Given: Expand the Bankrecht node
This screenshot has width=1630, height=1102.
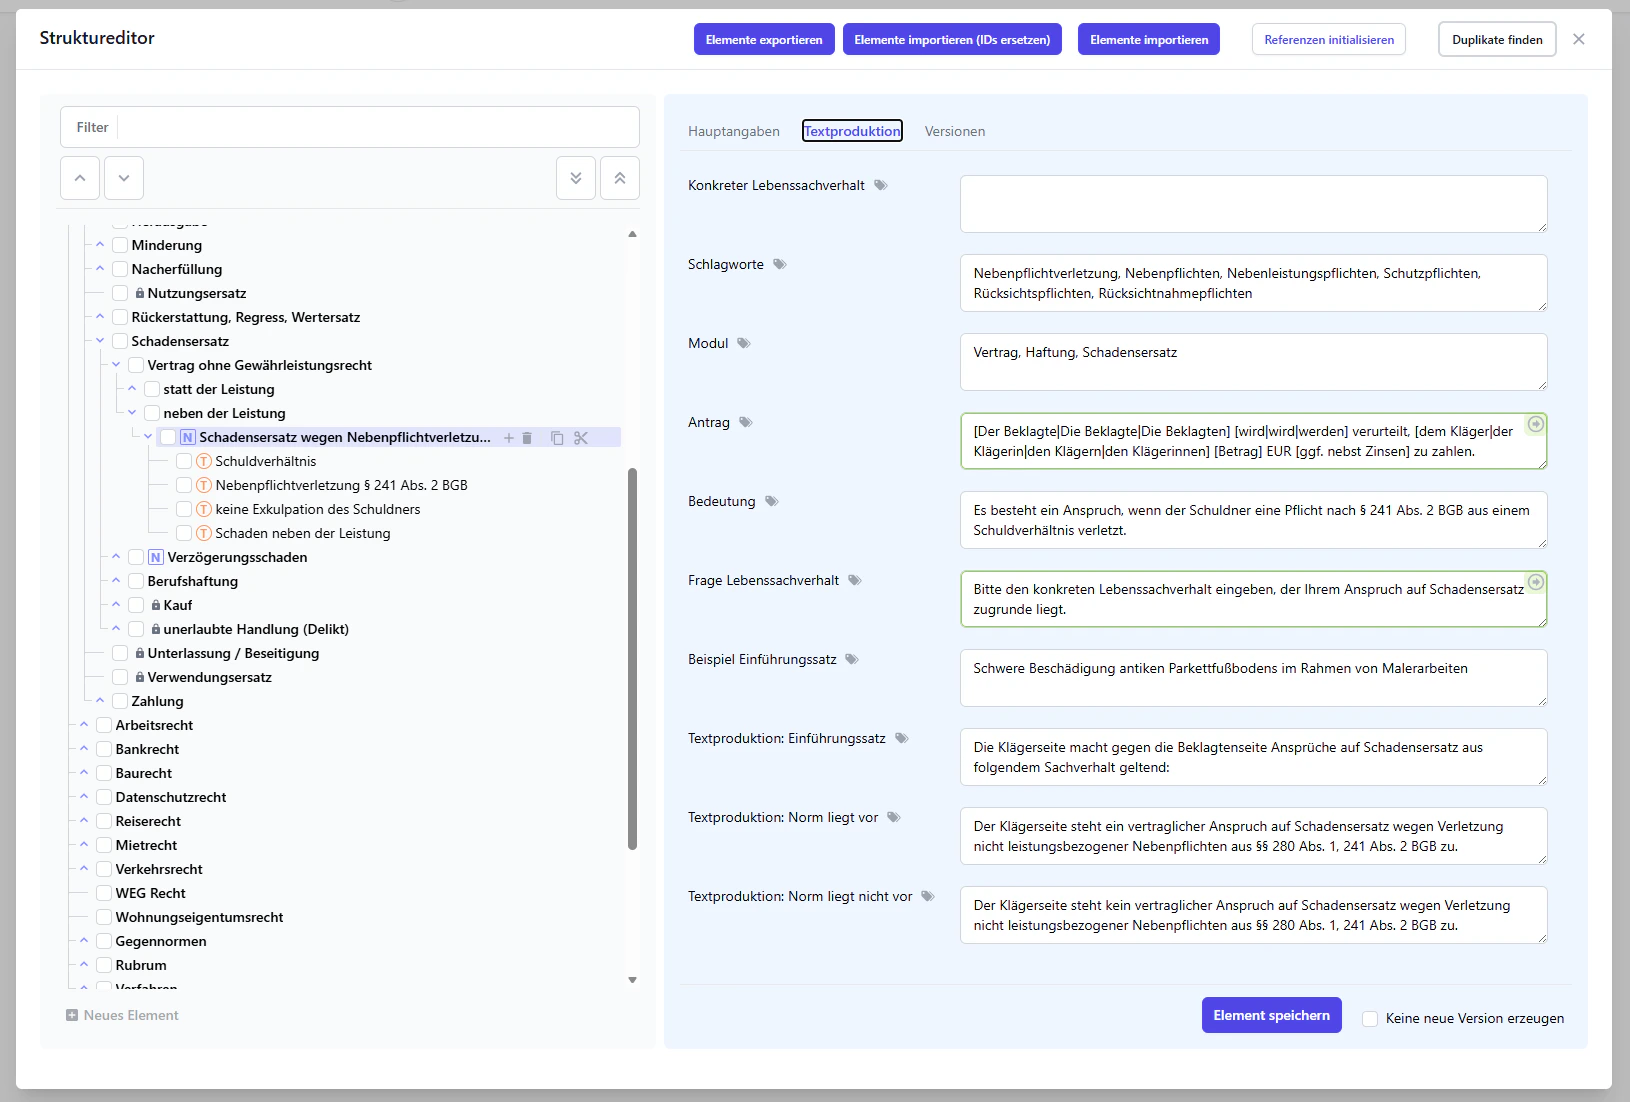Looking at the screenshot, I should 84,749.
